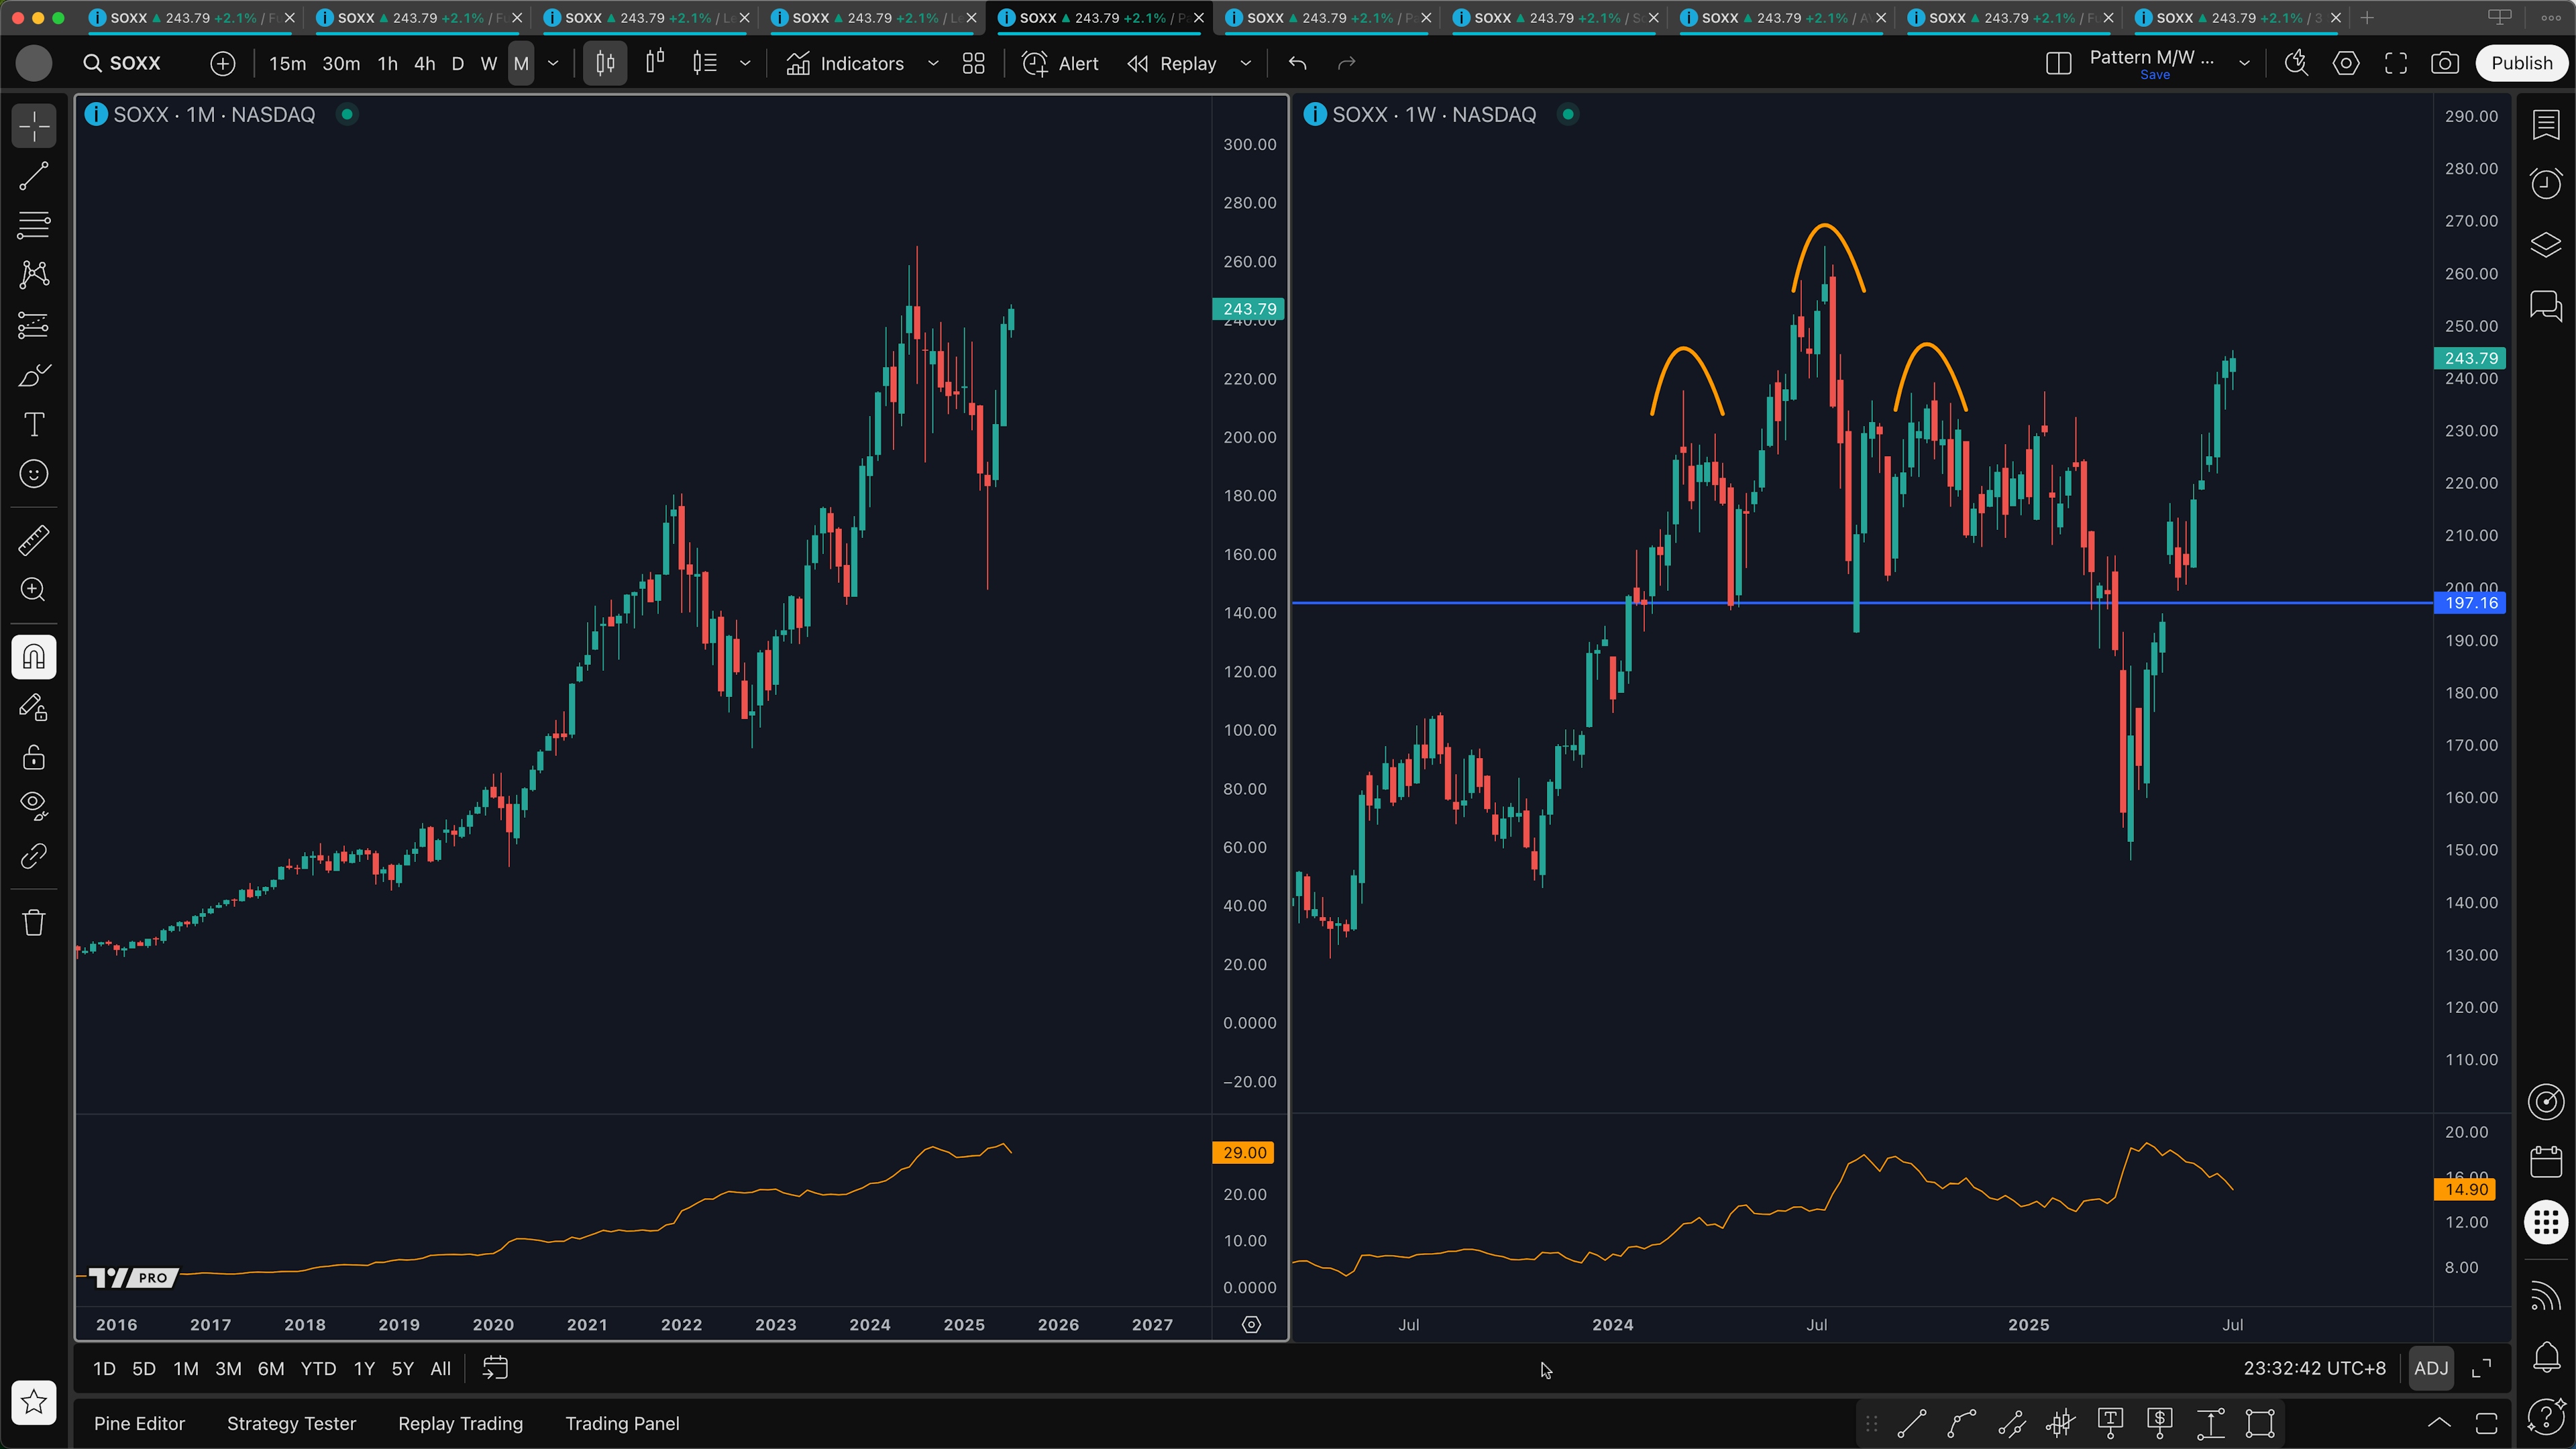Select the crosshair cursor tool
Viewport: 2576px width, 1449px height.
(34, 127)
